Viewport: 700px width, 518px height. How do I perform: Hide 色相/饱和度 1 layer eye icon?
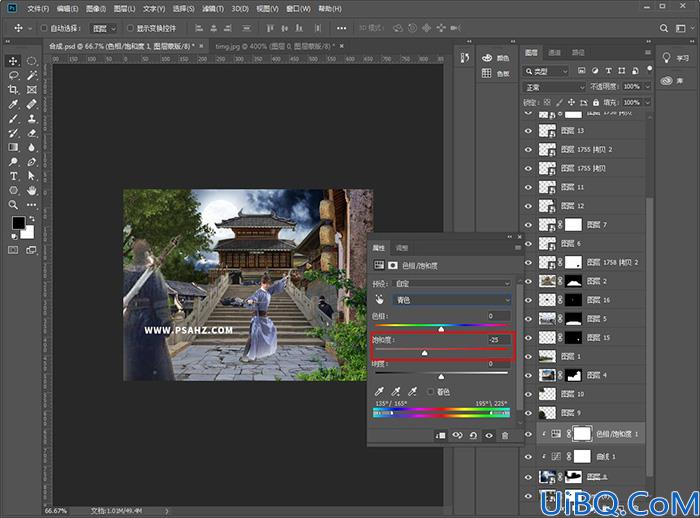tap(529, 434)
